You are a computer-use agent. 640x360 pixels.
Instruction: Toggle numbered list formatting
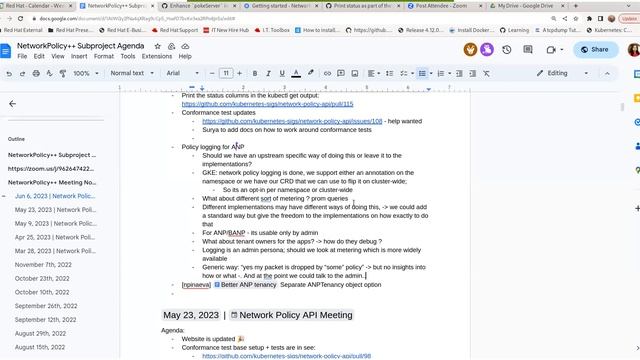440,73
